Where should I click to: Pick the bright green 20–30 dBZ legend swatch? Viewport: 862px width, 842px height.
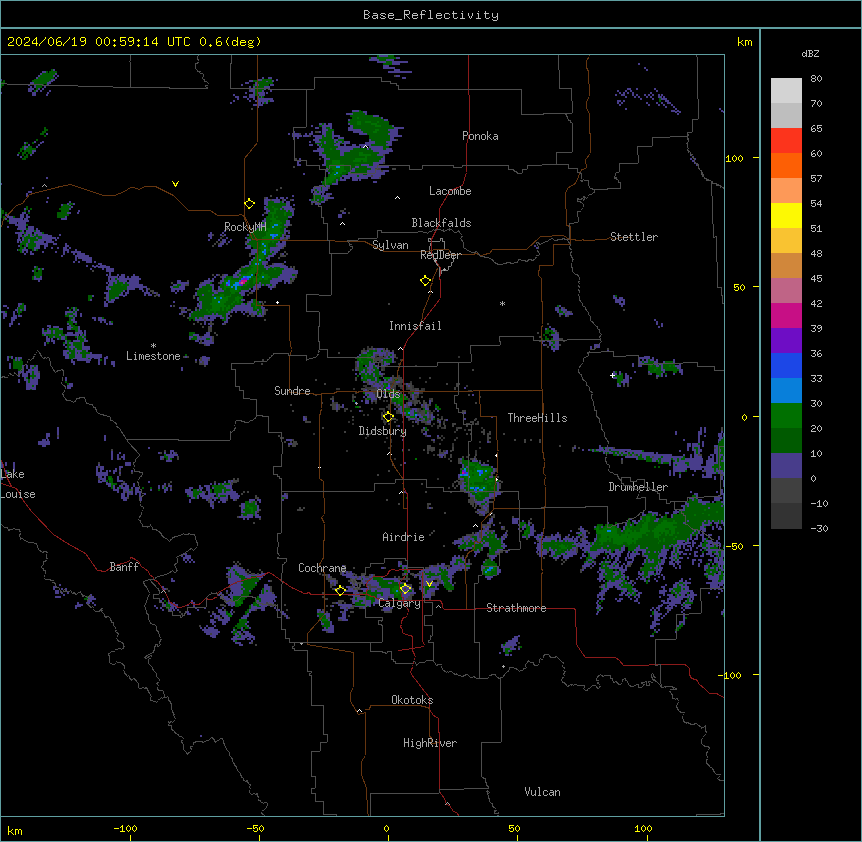786,416
